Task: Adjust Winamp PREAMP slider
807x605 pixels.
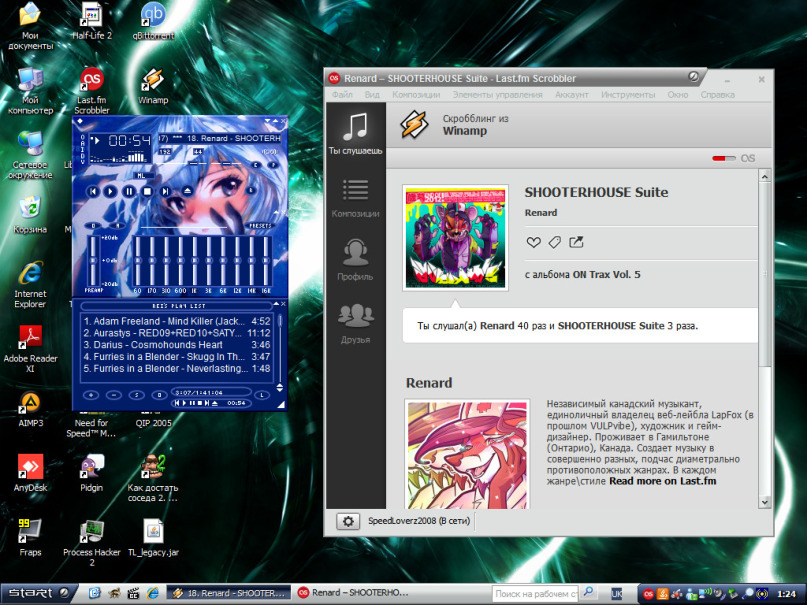Action: pos(94,261)
